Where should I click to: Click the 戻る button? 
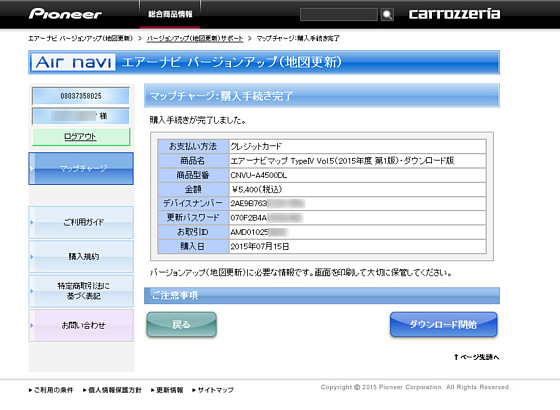coord(181,324)
